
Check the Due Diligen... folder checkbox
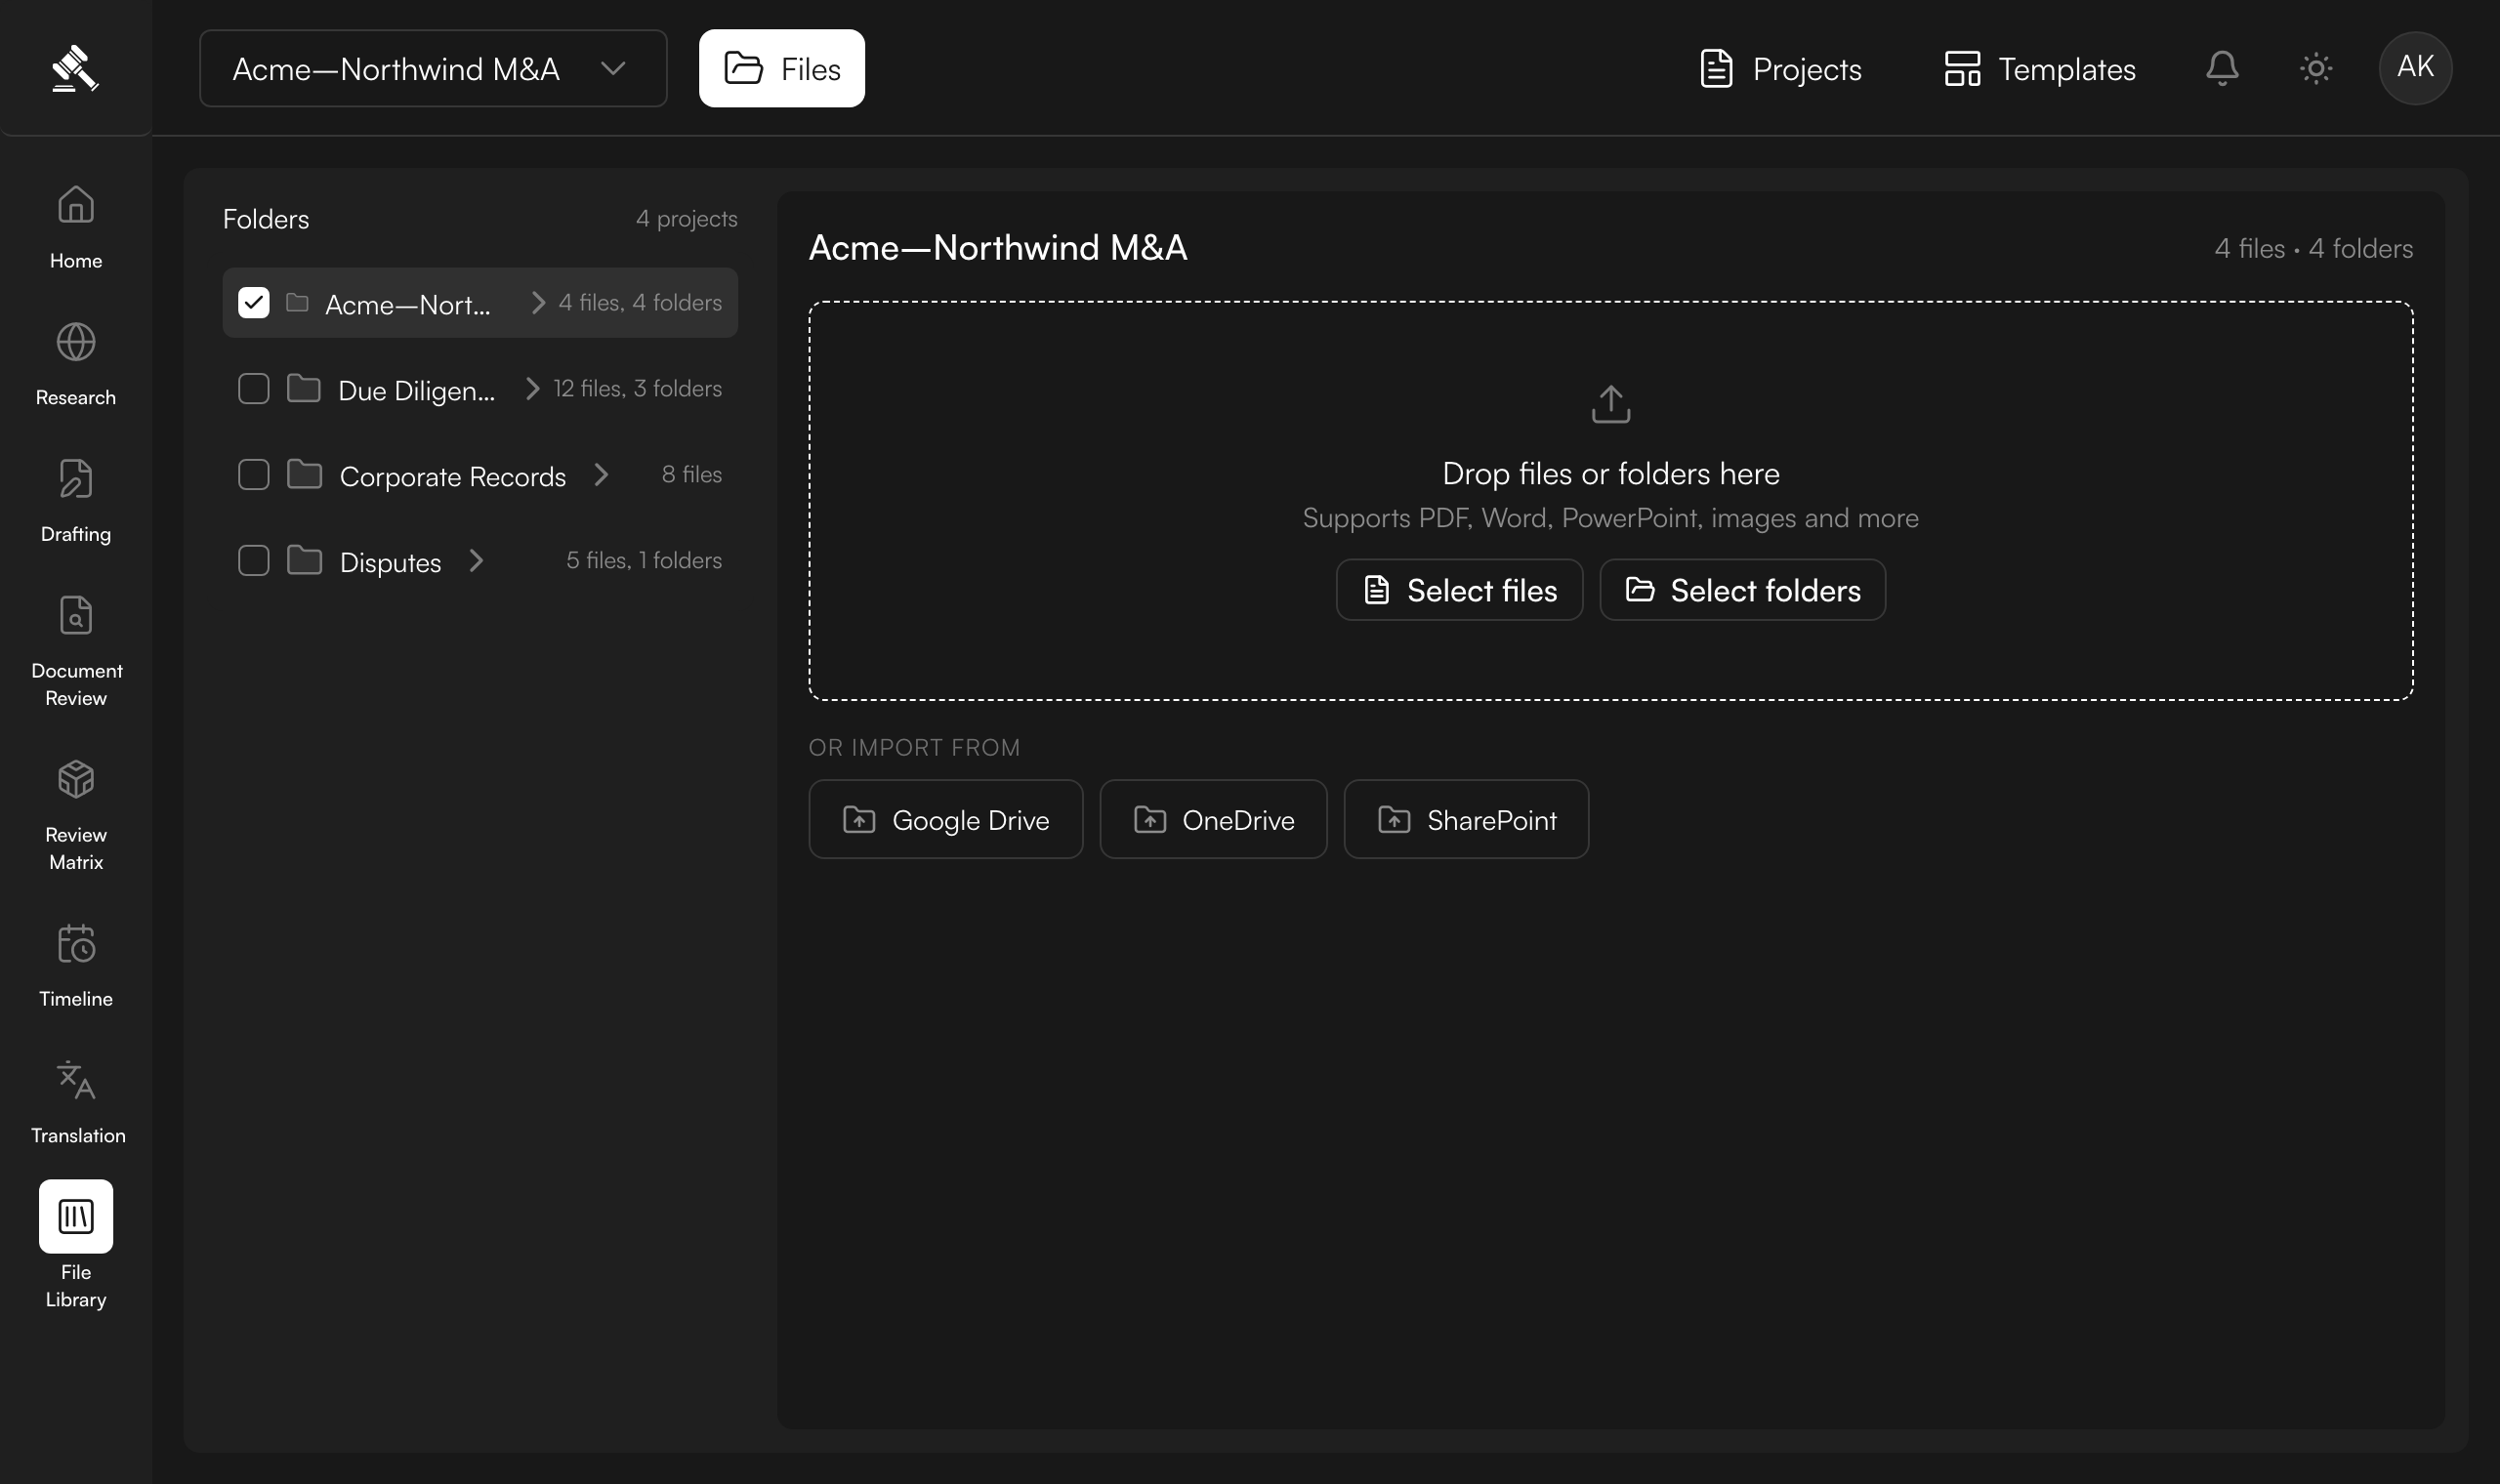click(x=254, y=388)
